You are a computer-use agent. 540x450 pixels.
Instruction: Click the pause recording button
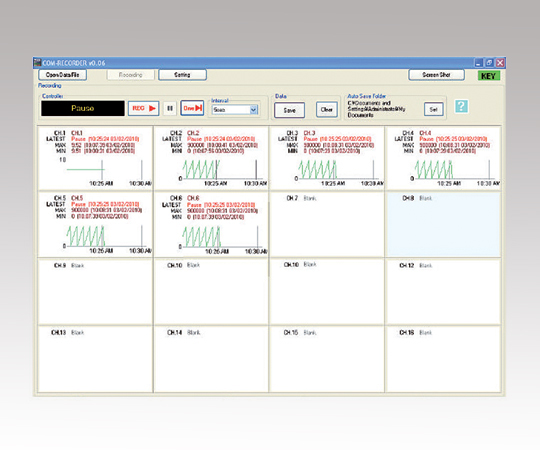(x=170, y=108)
